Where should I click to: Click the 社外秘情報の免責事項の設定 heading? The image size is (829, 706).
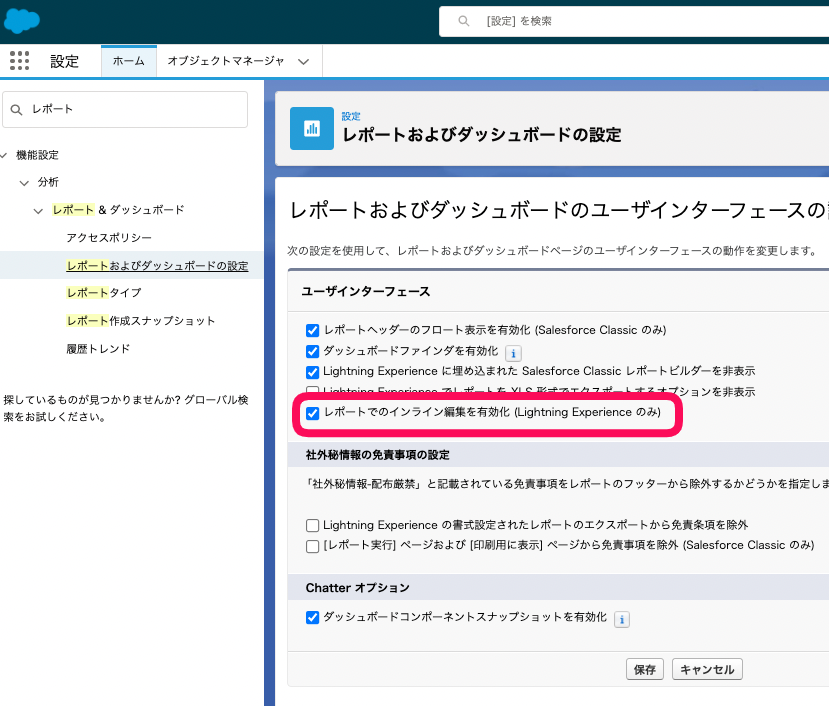[377, 455]
